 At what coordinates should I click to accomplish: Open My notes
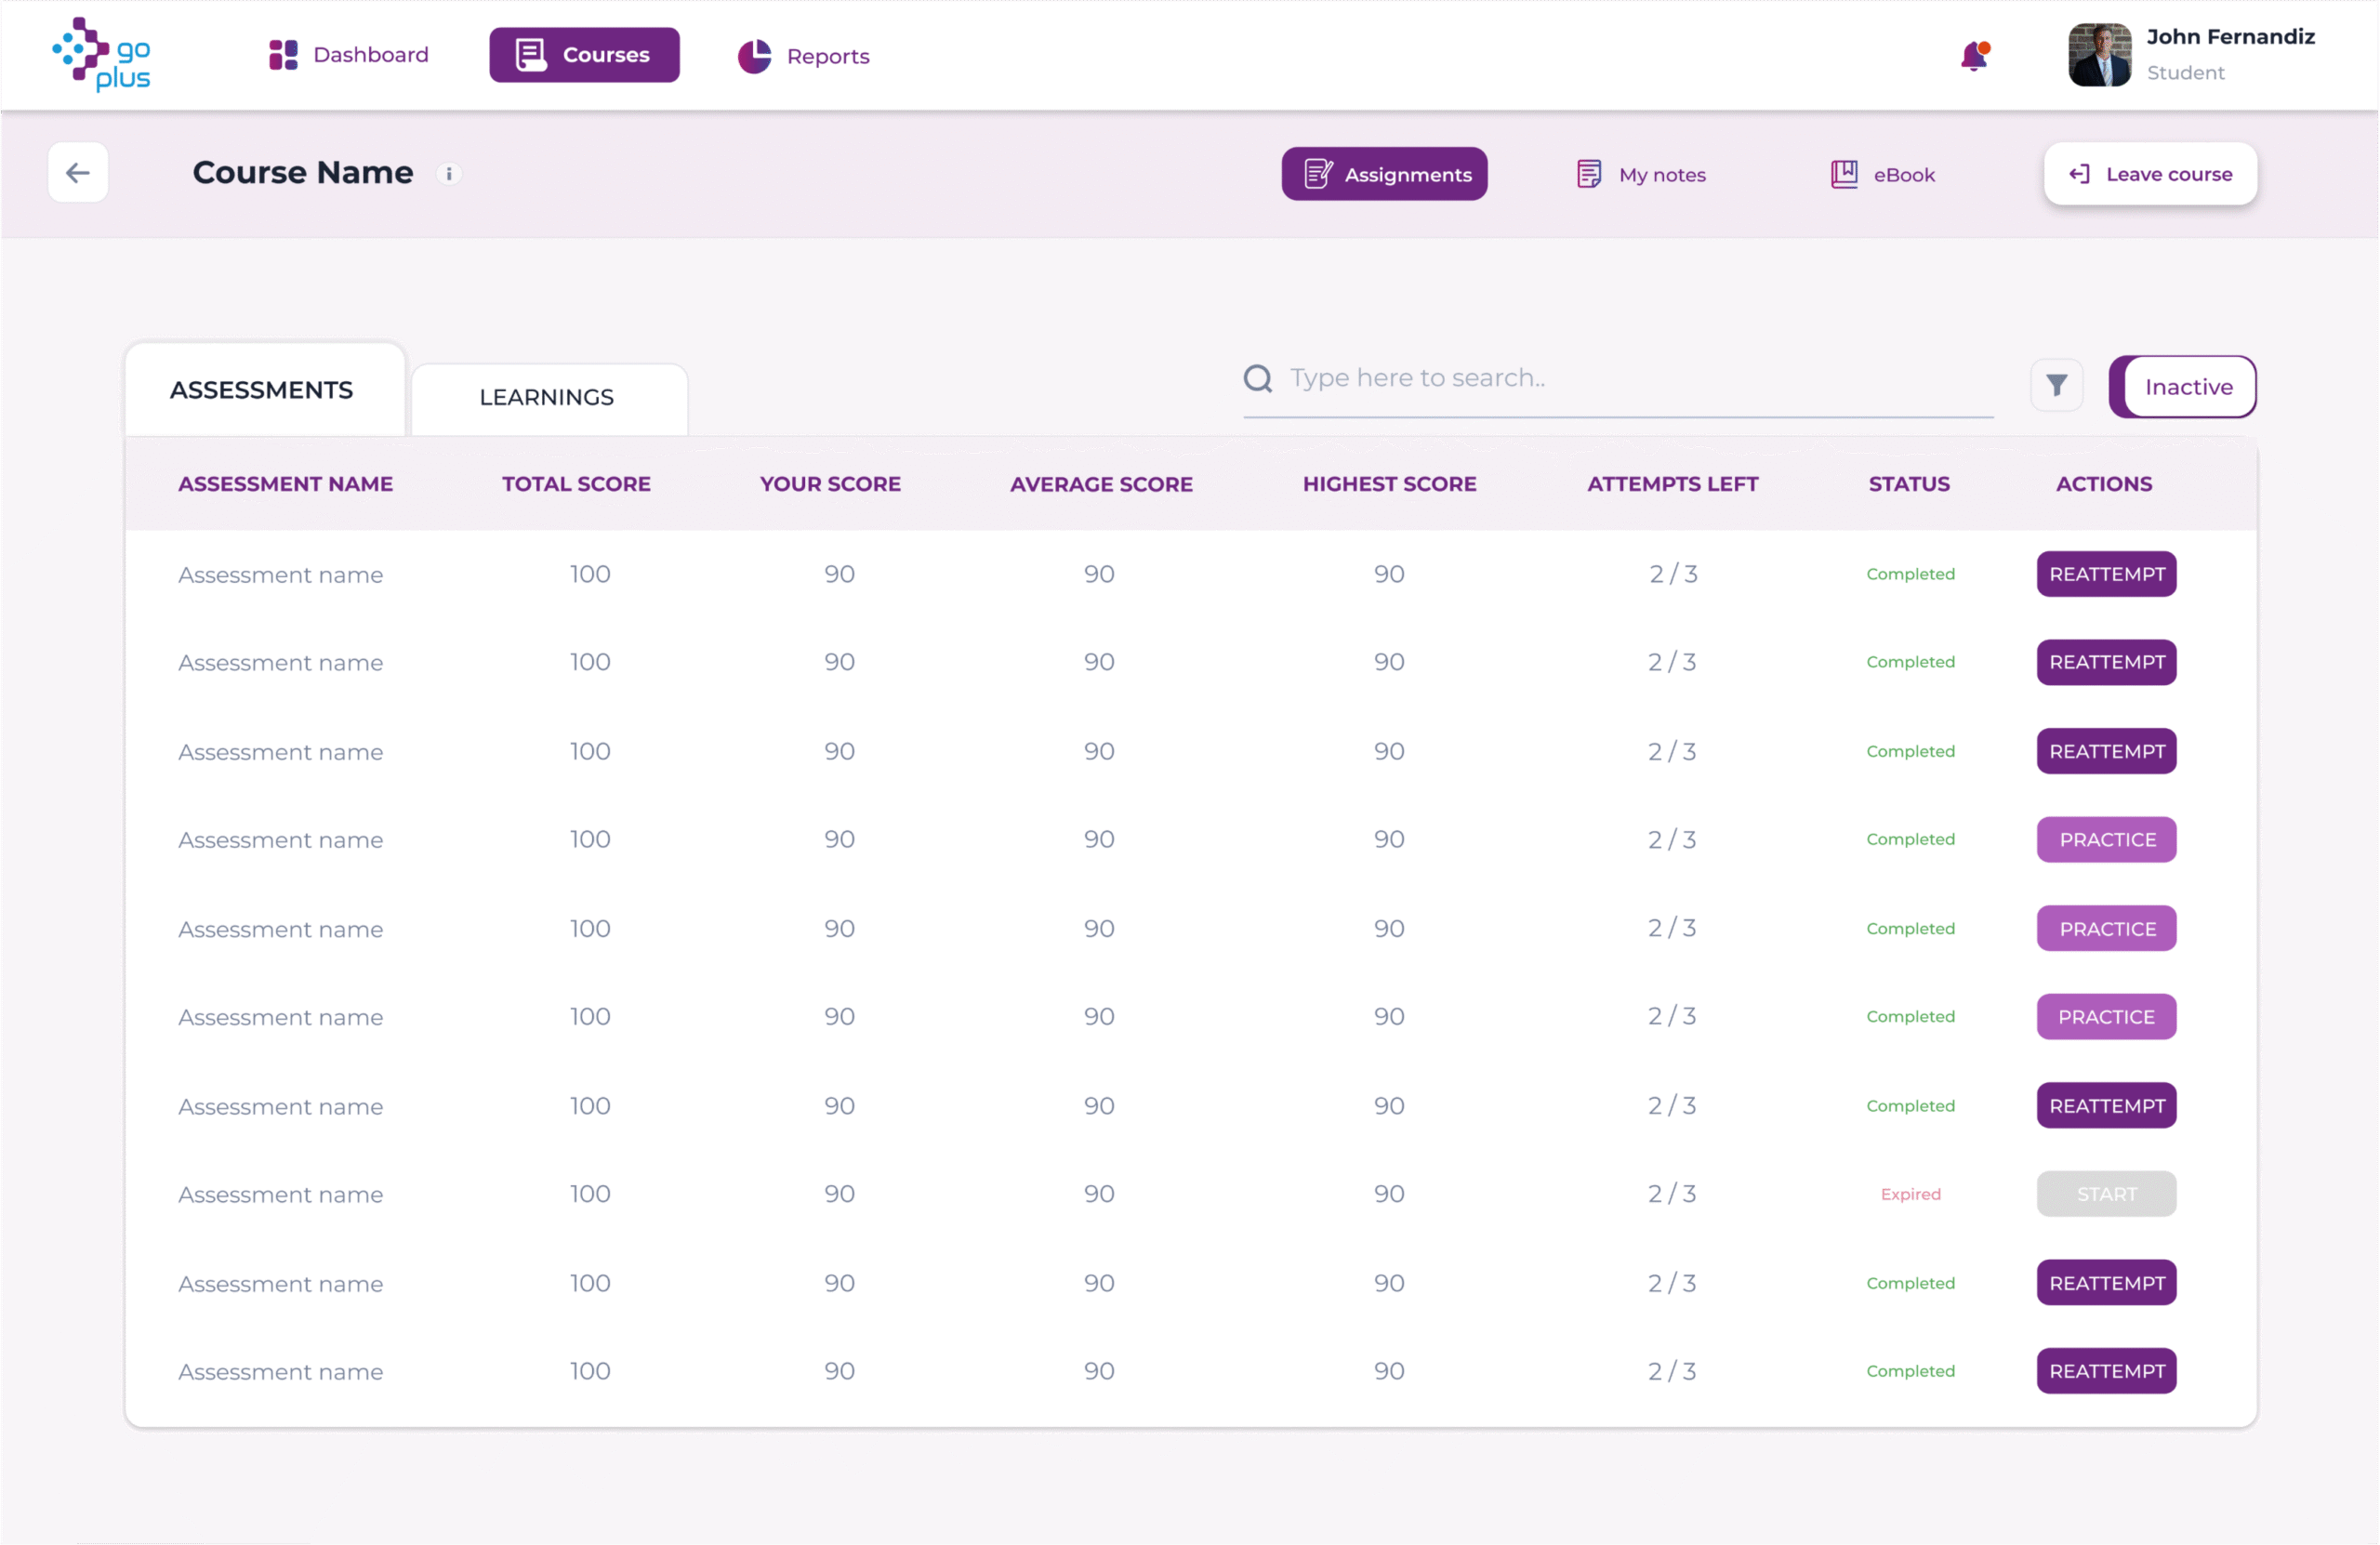coord(1641,174)
